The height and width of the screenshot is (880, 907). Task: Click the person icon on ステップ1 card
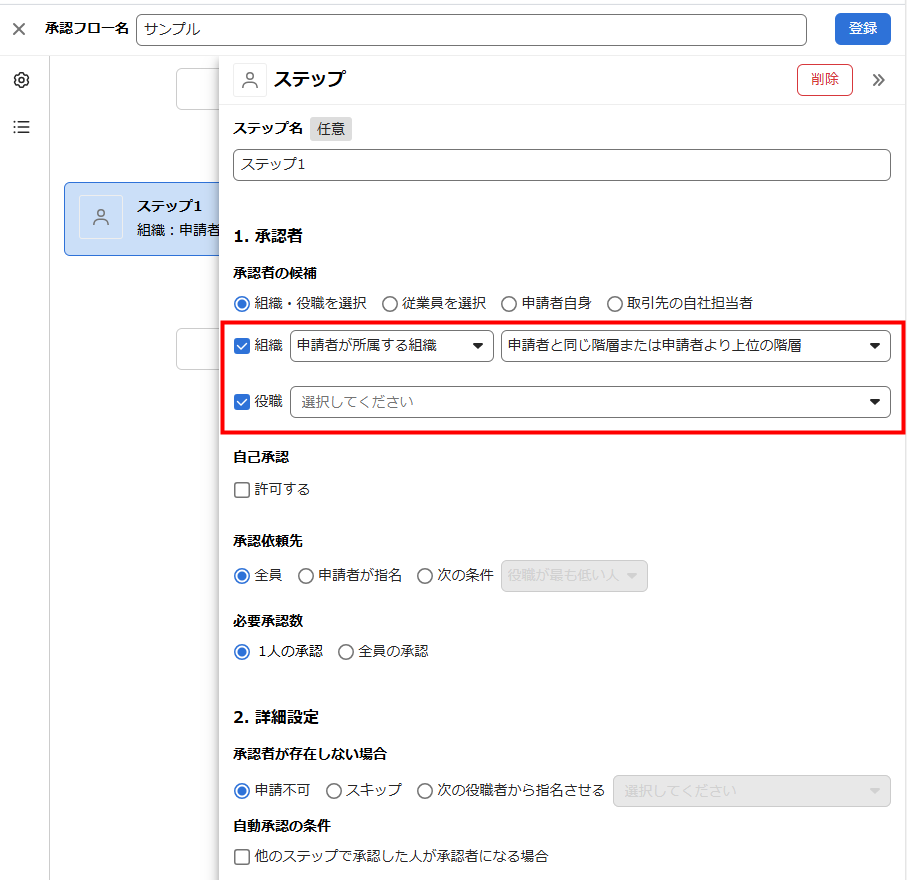101,217
